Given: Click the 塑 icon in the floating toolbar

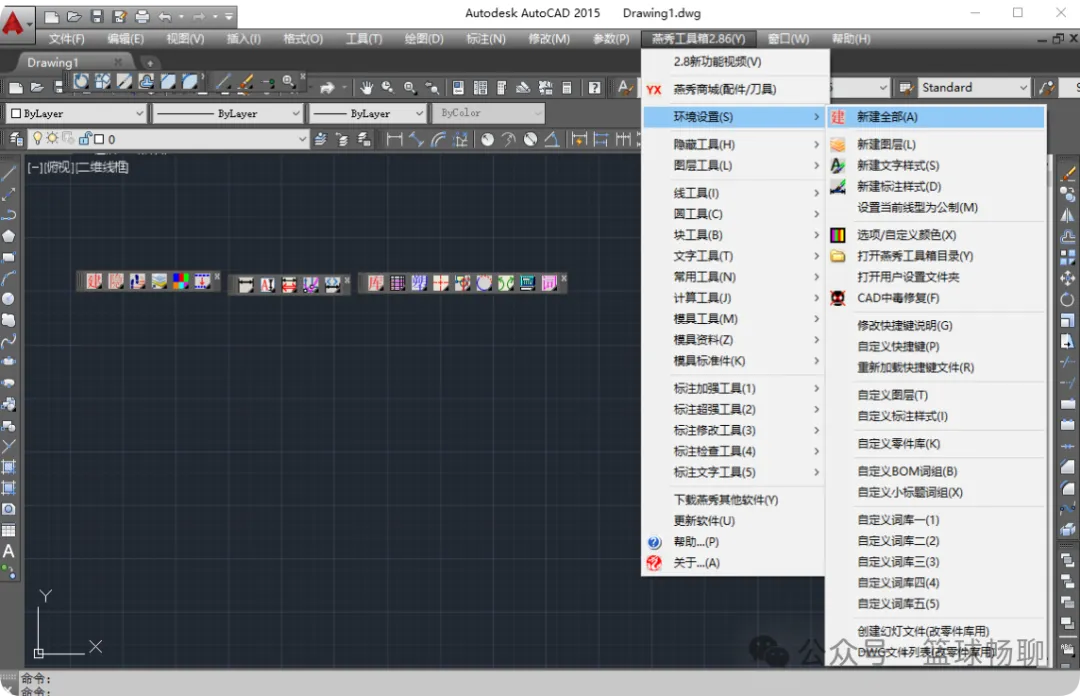Looking at the screenshot, I should click(x=419, y=283).
